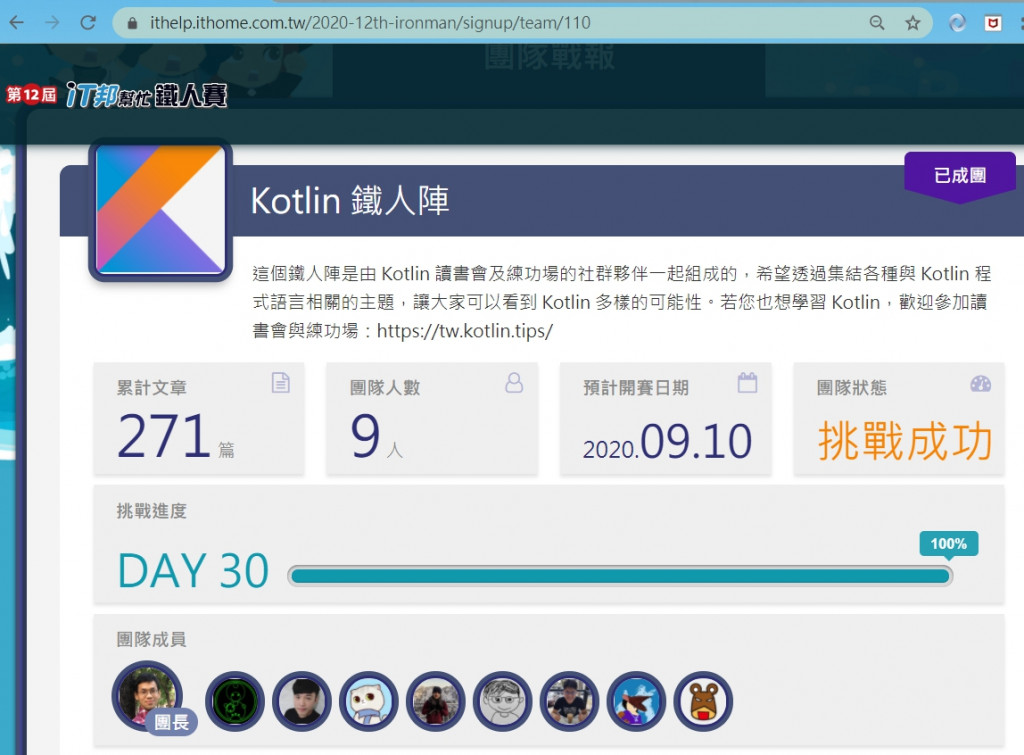The image size is (1024, 755).
Task: Reload the page with refresh icon
Action: 88,23
